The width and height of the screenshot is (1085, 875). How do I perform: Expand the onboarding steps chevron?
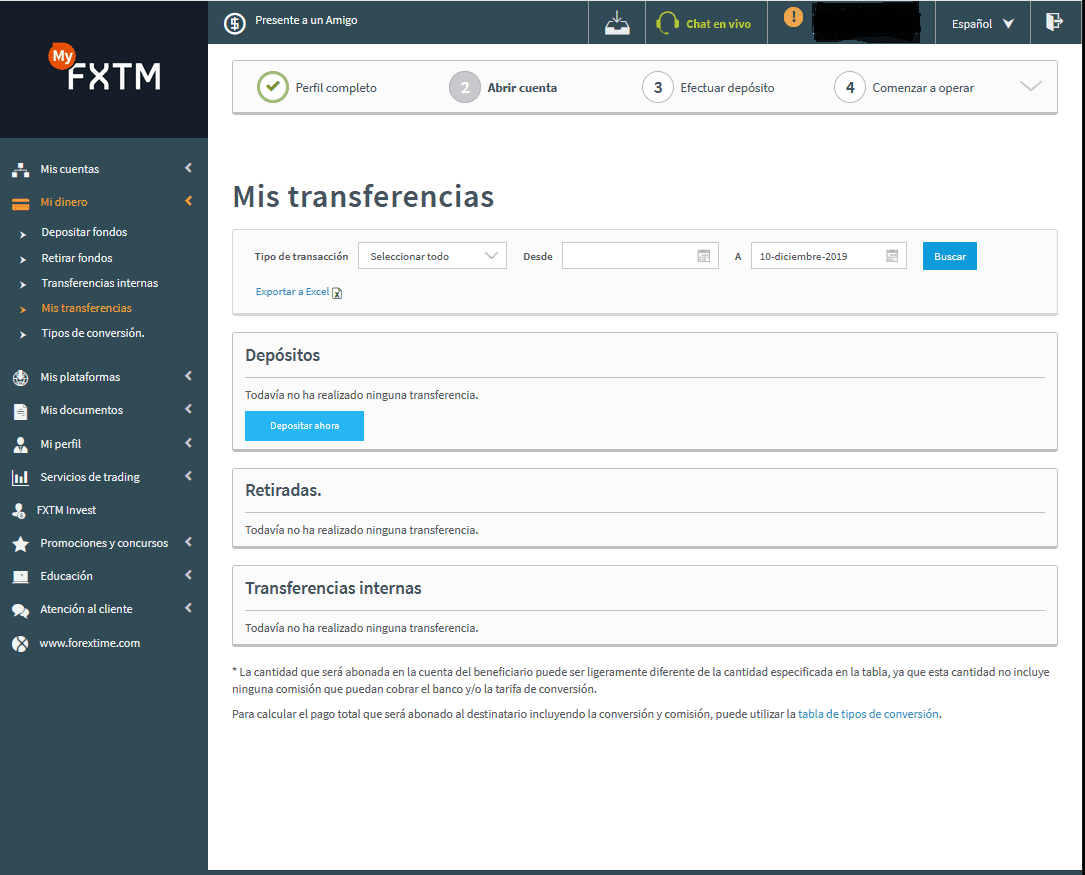[x=1030, y=87]
